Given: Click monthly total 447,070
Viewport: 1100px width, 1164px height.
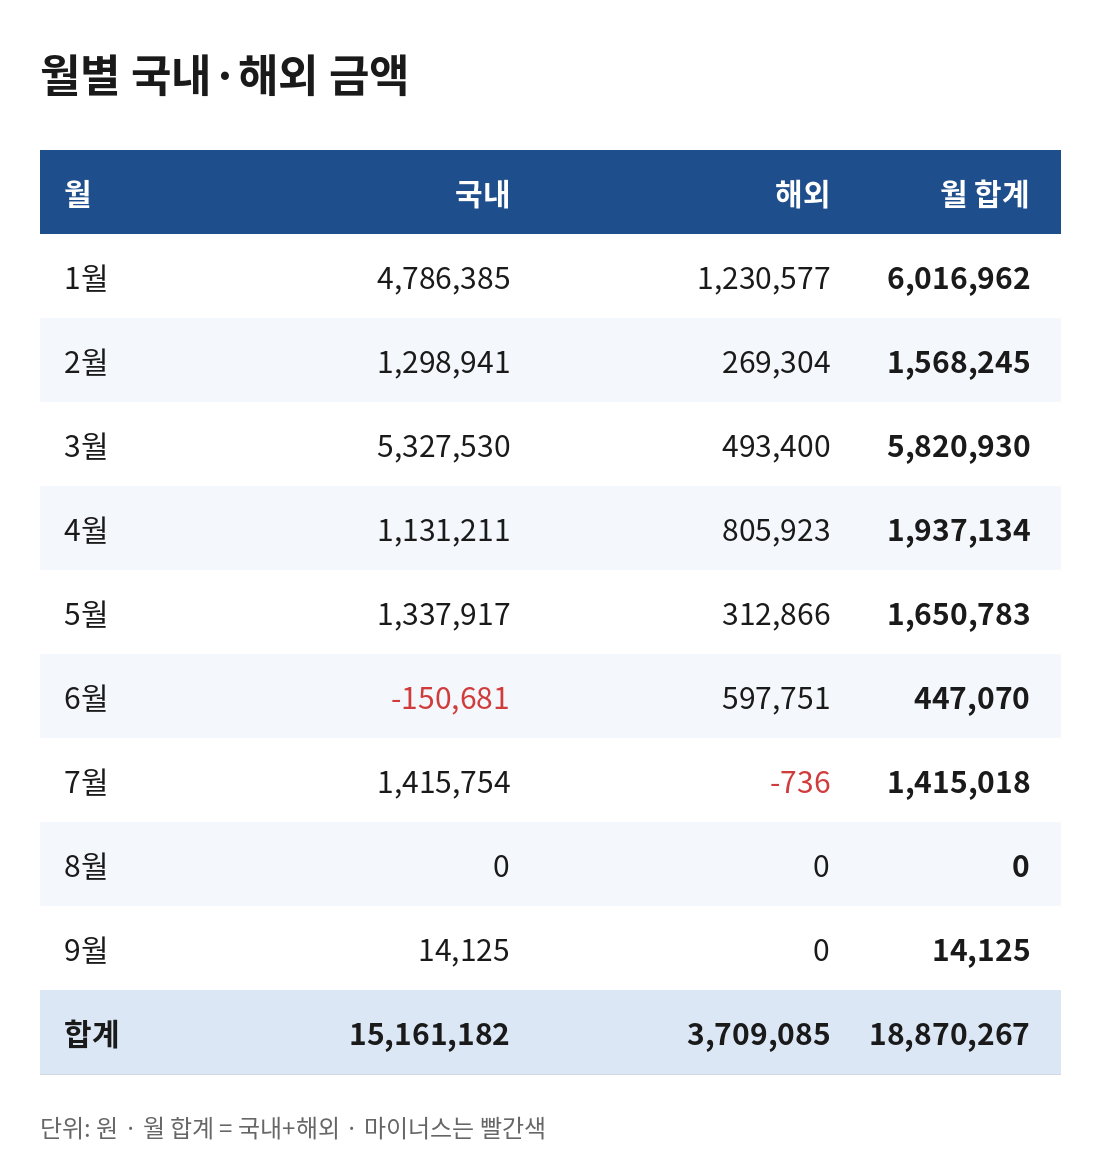Looking at the screenshot, I should (x=972, y=698).
